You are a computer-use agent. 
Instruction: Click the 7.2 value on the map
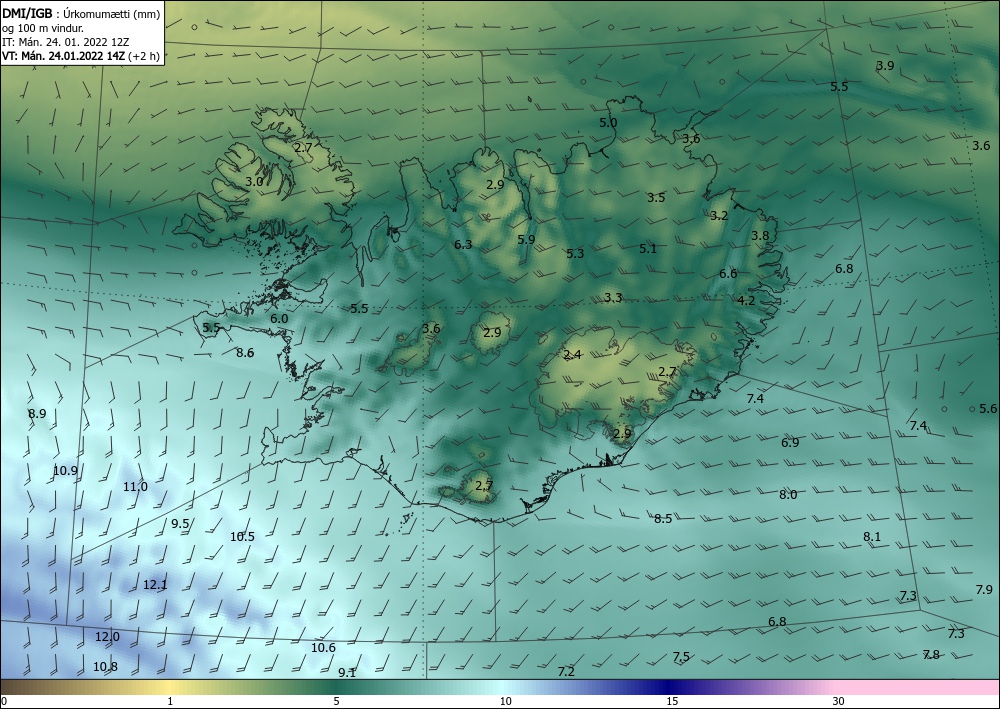coord(566,671)
